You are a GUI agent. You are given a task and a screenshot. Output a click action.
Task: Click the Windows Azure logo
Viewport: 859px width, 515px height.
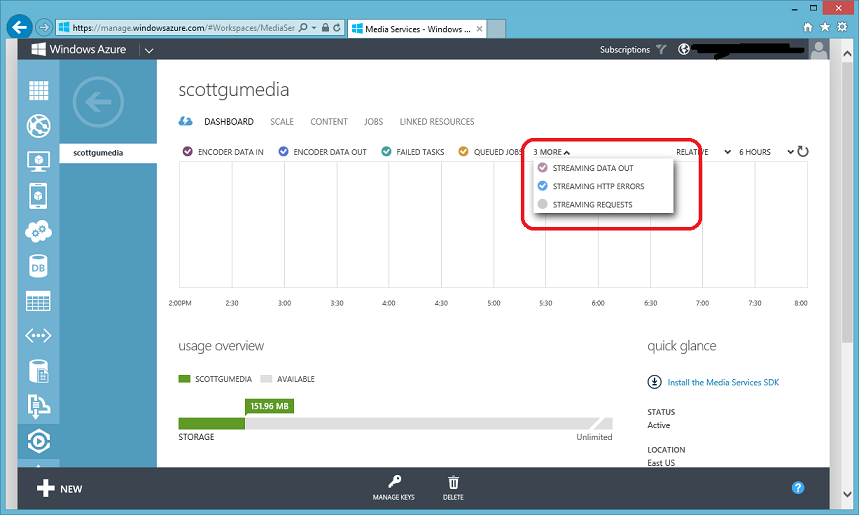79,49
